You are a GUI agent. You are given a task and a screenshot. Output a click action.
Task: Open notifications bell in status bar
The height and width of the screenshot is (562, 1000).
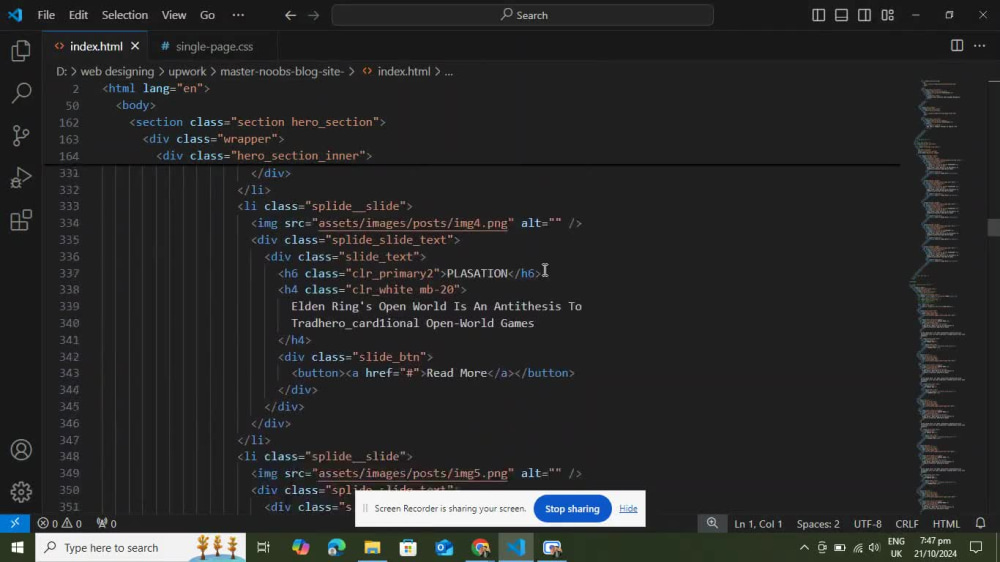[980, 523]
